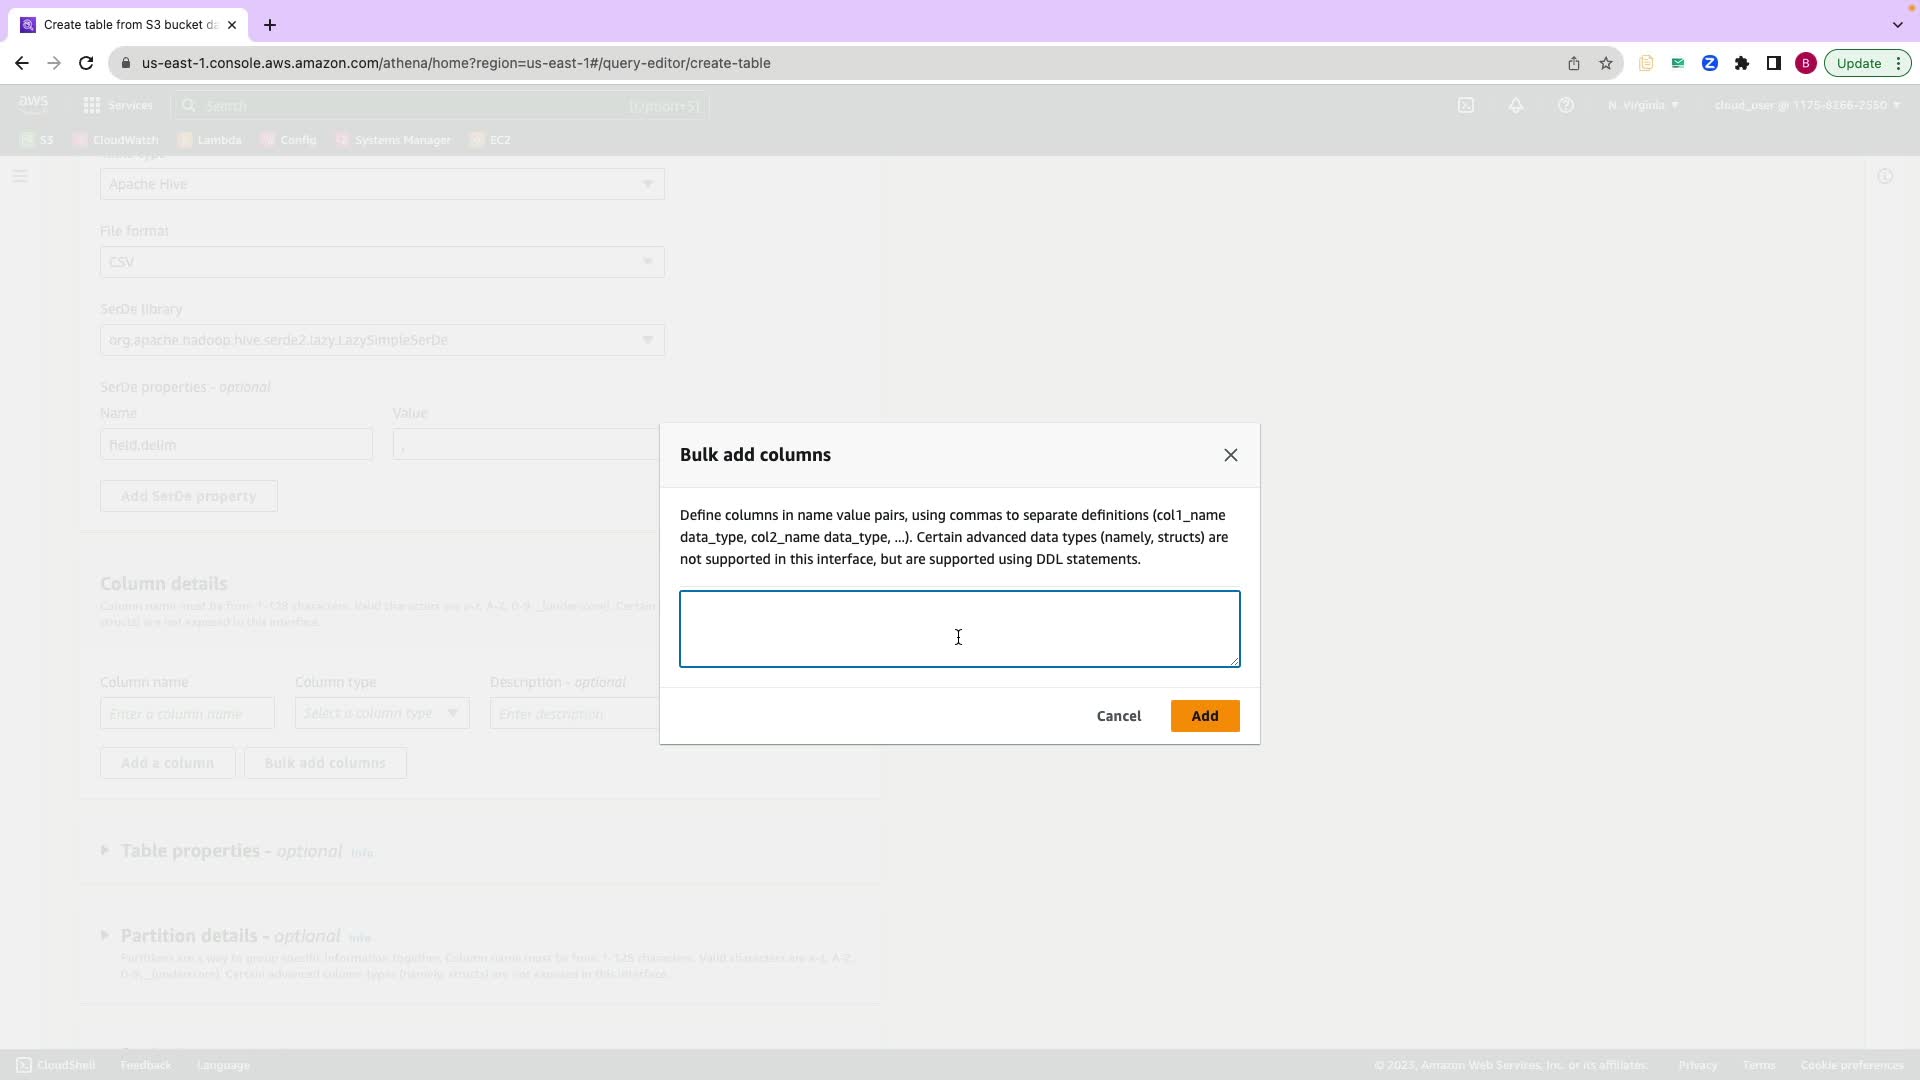Cancel the Bulk add columns dialog
The width and height of the screenshot is (1920, 1080).
click(1118, 716)
